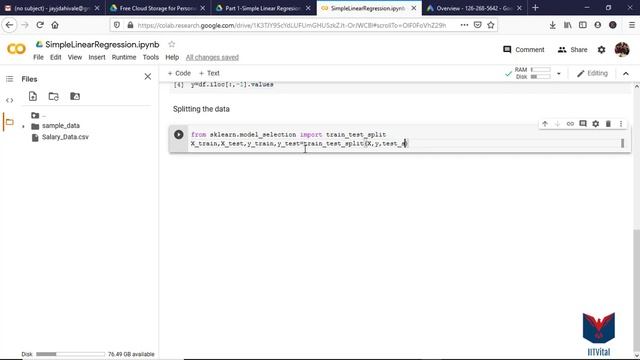This screenshot has height=360, width=640.
Task: Select the y=df.iloc values code line
Action: [x=232, y=84]
